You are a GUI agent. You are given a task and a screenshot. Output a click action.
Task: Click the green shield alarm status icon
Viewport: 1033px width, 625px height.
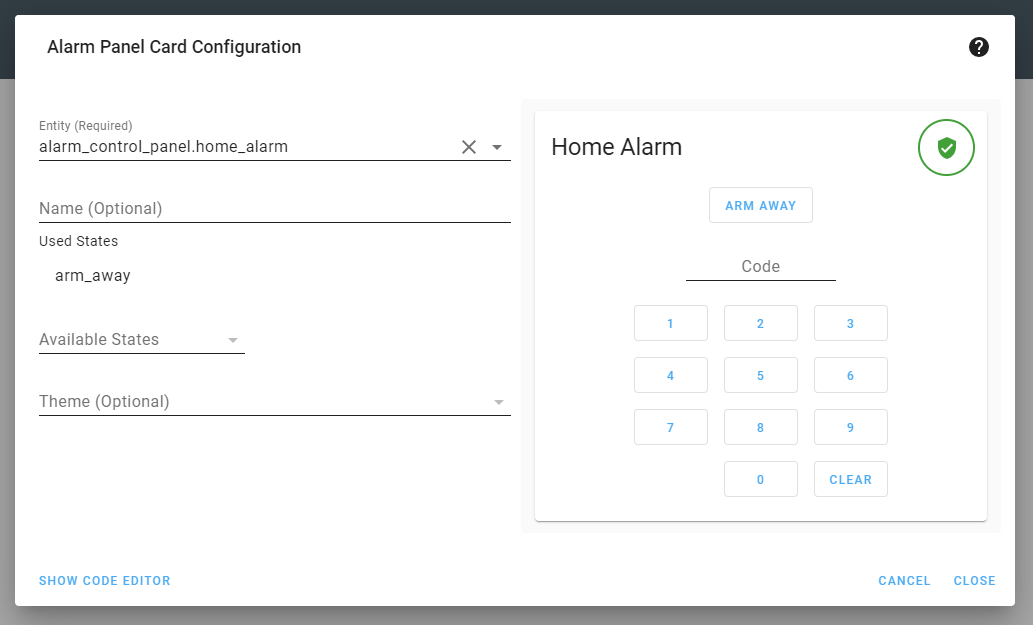point(946,147)
